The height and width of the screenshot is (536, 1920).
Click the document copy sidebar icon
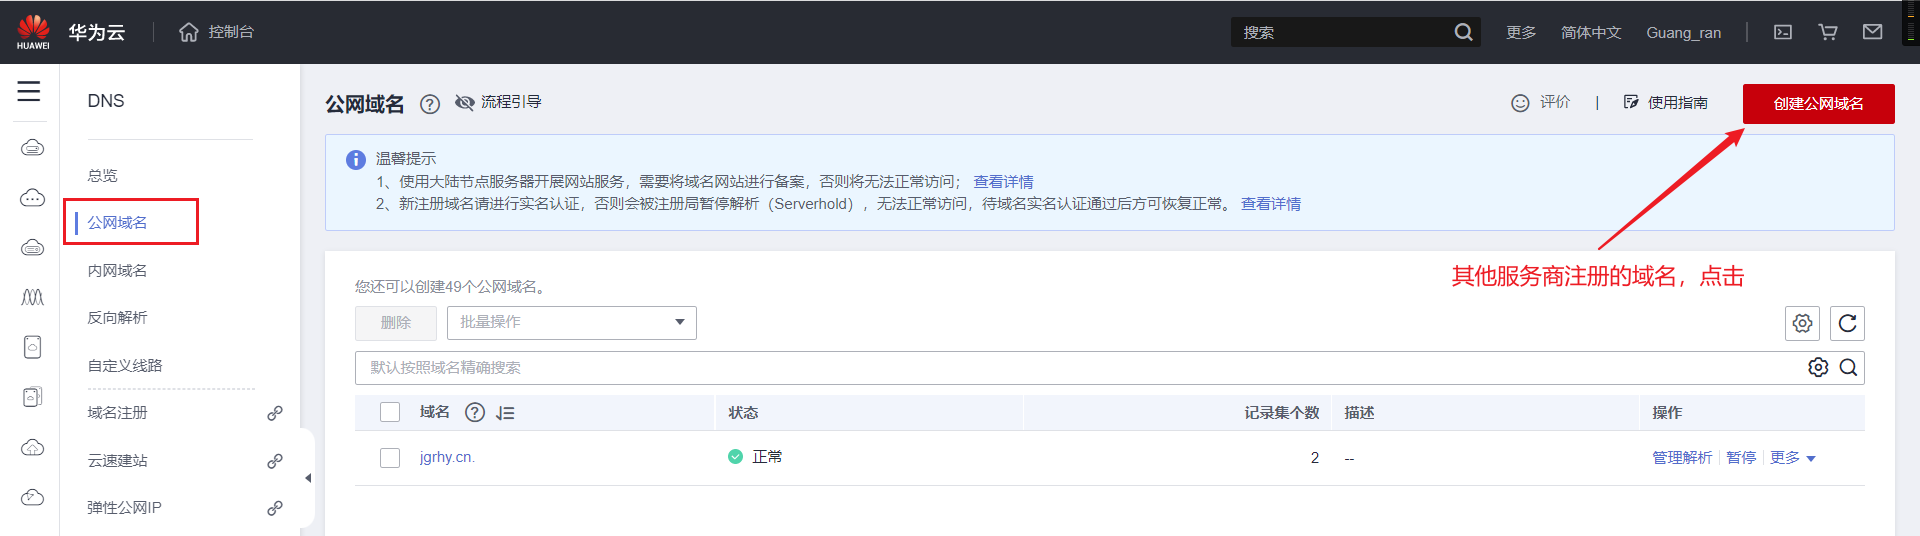click(32, 397)
